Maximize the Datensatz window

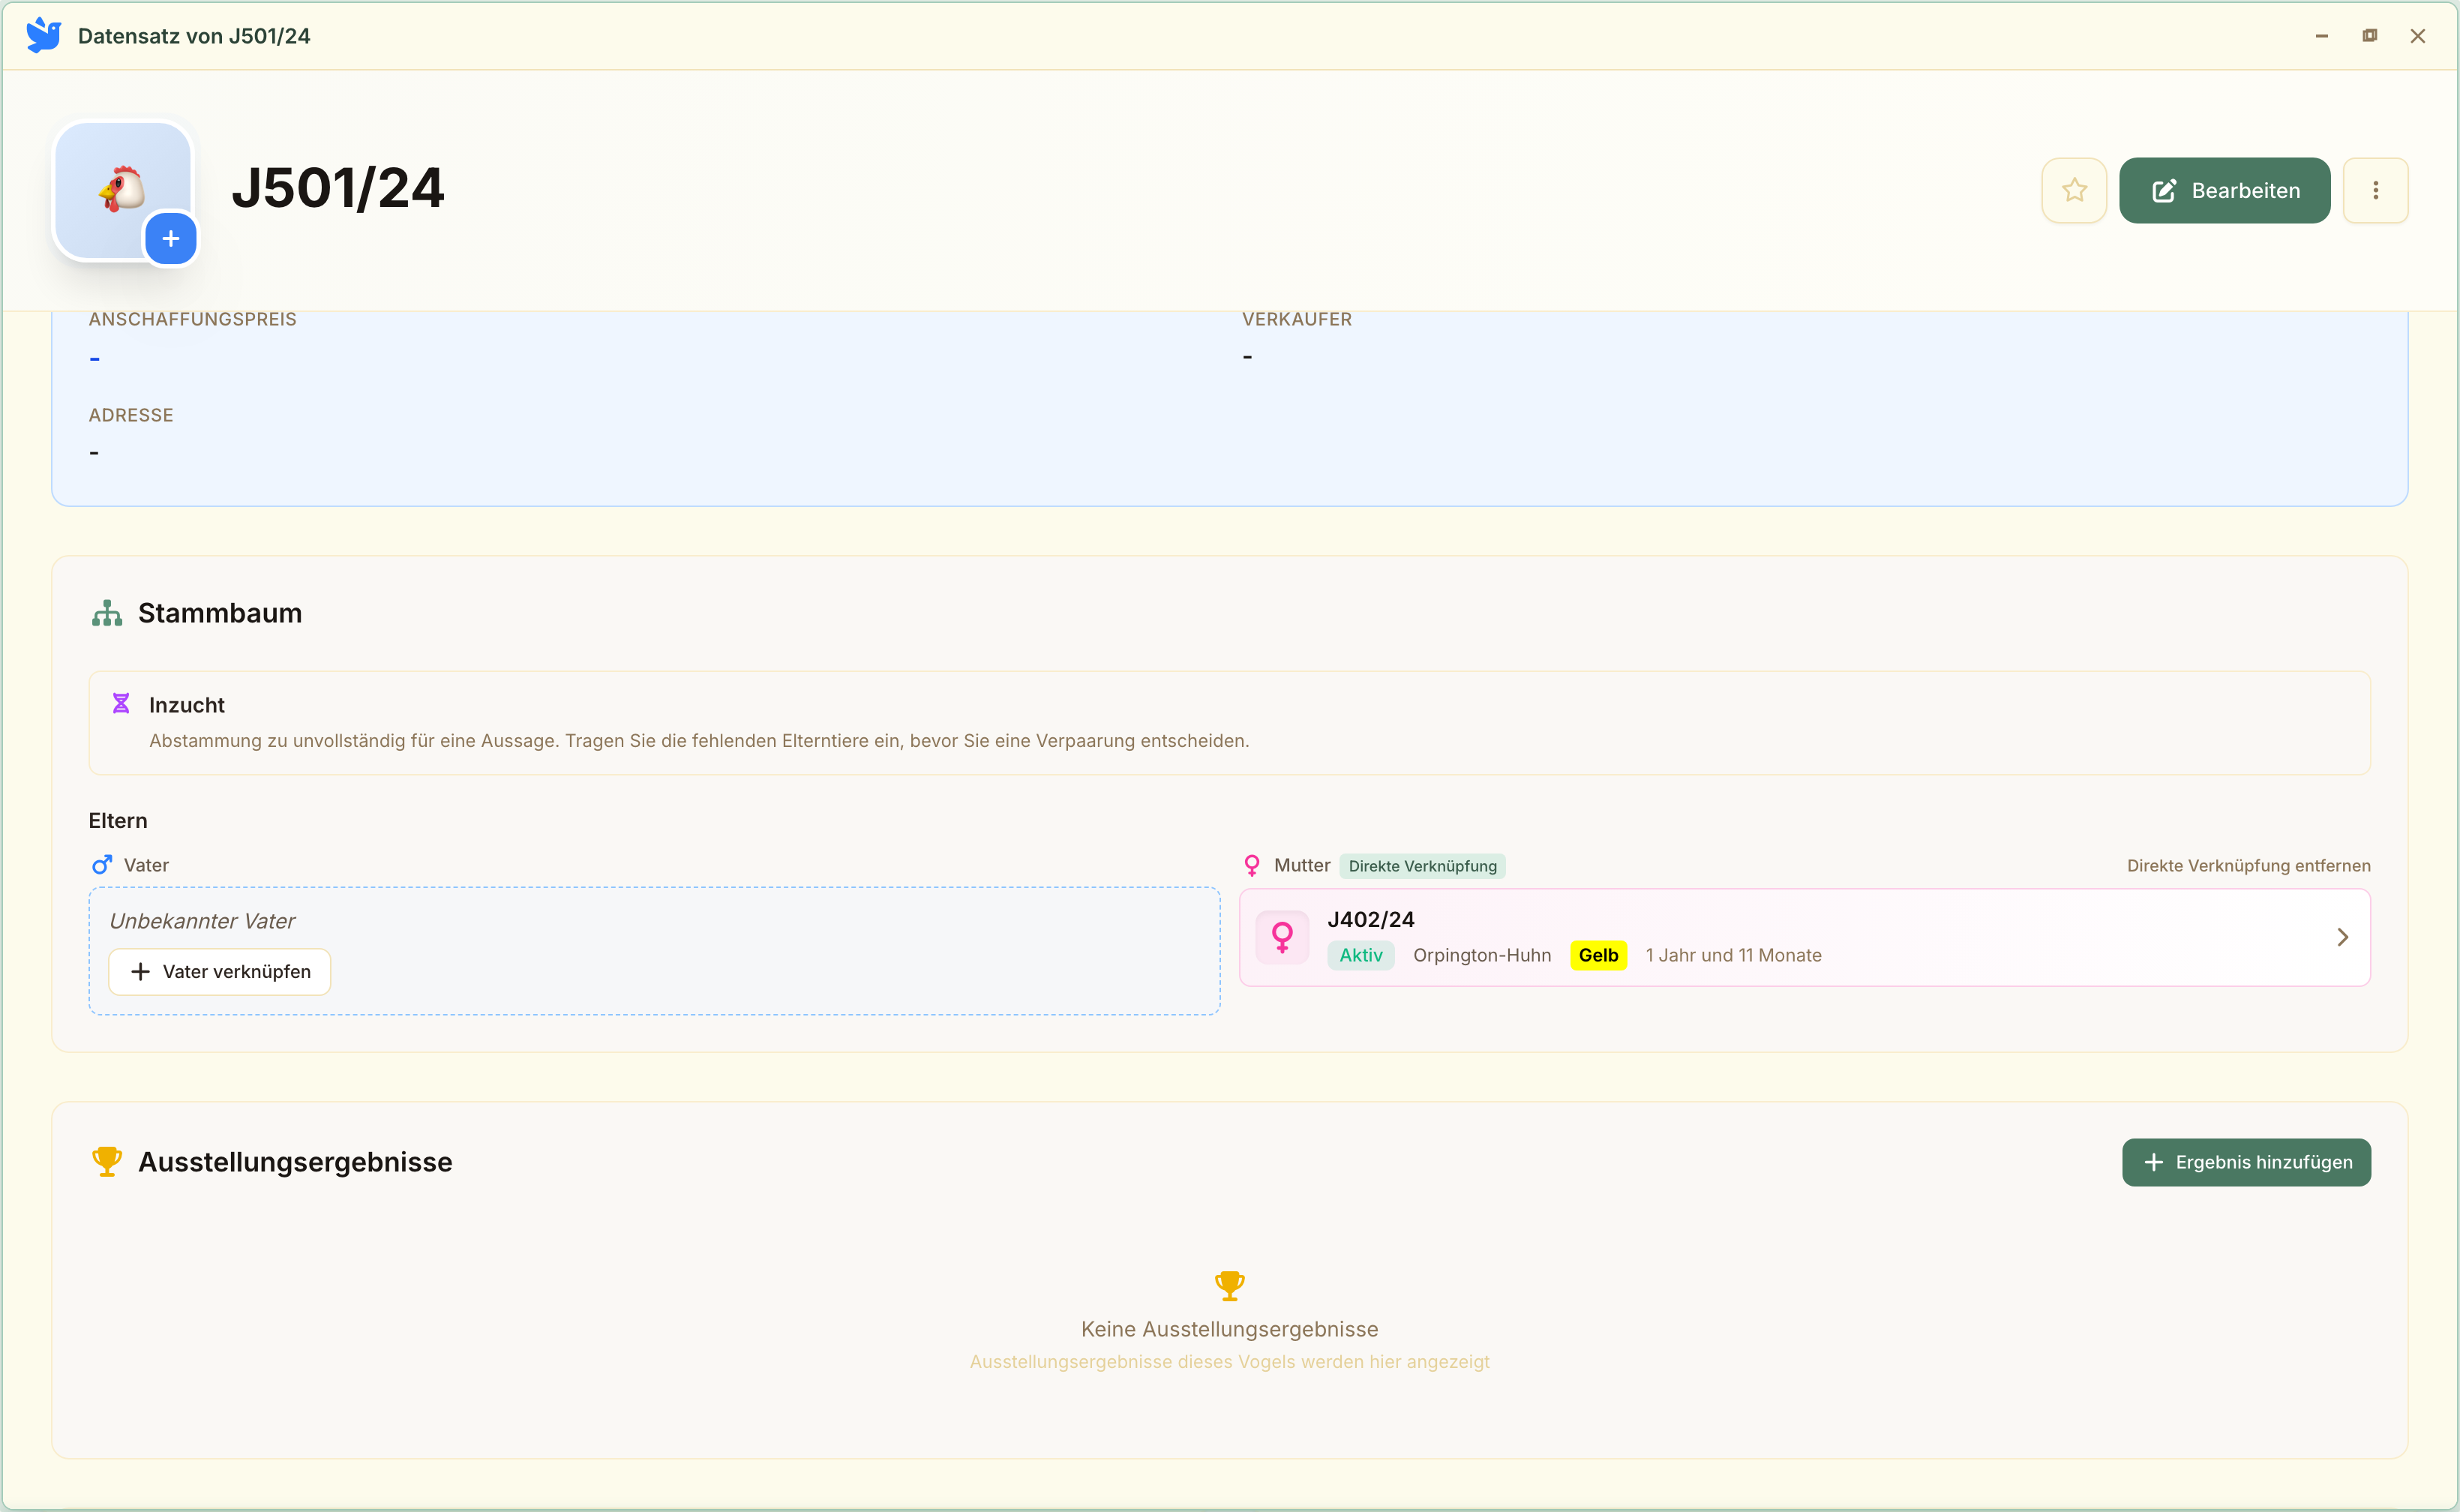[2369, 36]
